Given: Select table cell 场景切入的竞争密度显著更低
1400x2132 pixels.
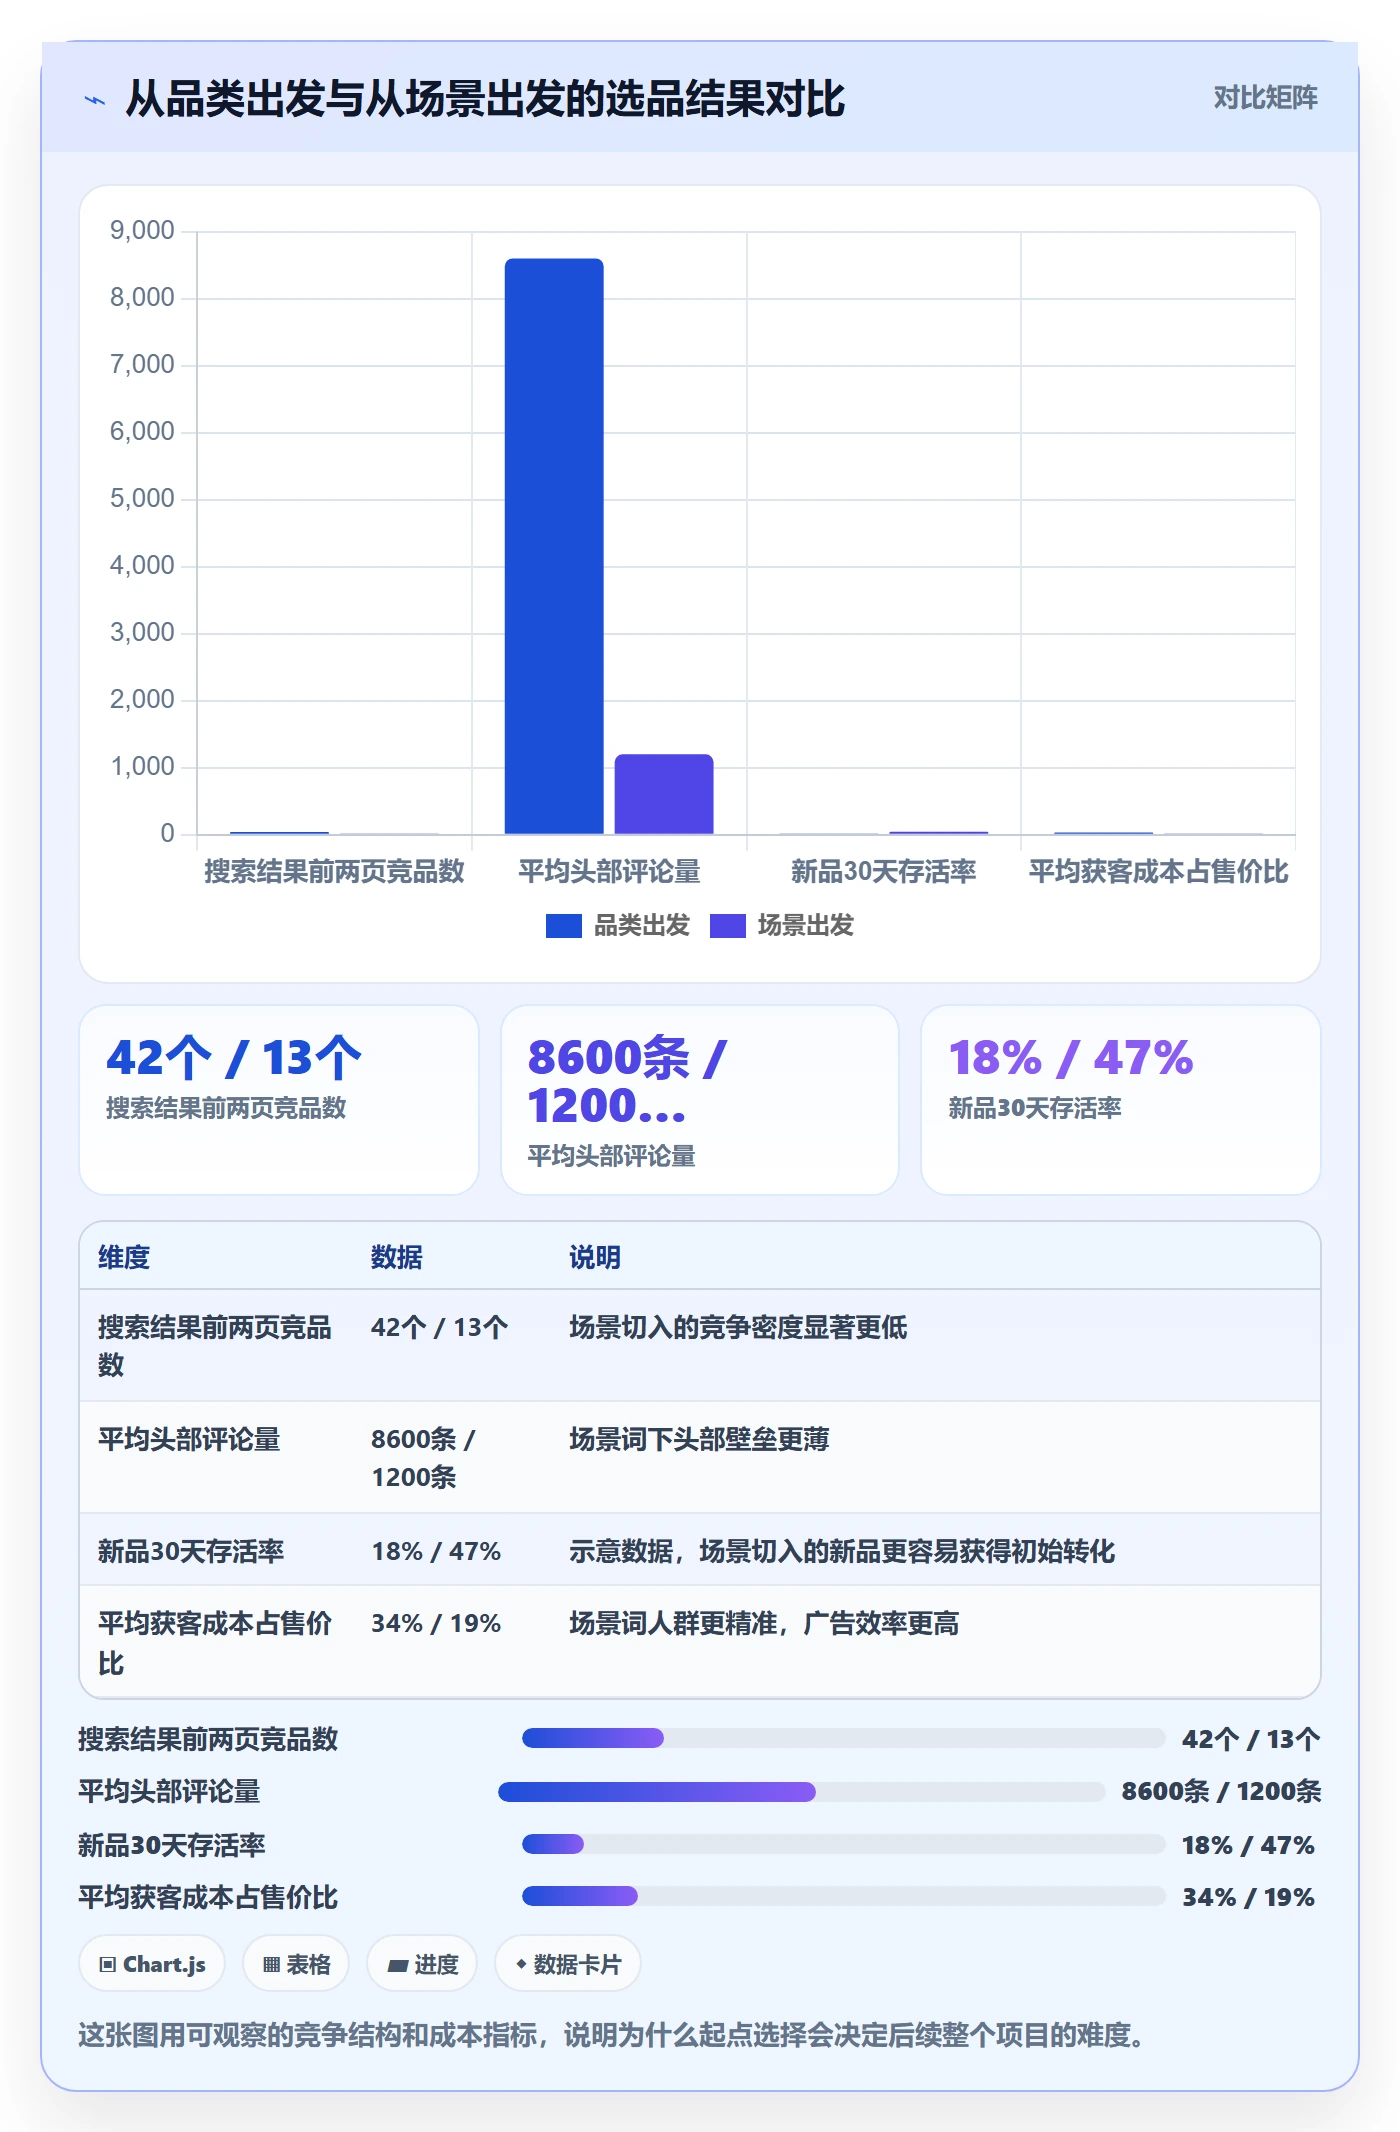Looking at the screenshot, I should point(738,1327).
